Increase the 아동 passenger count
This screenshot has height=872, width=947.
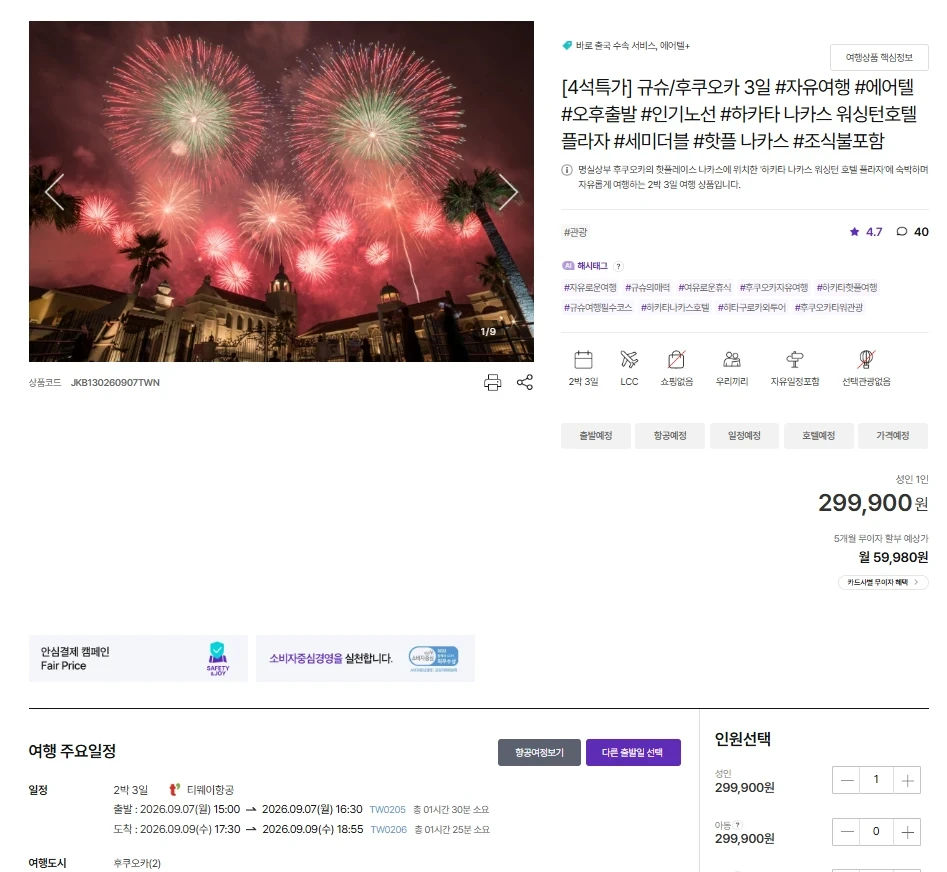[x=907, y=832]
